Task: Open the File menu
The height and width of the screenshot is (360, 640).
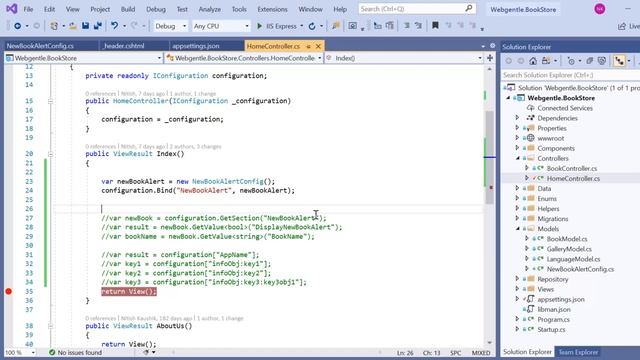Action: point(28,9)
